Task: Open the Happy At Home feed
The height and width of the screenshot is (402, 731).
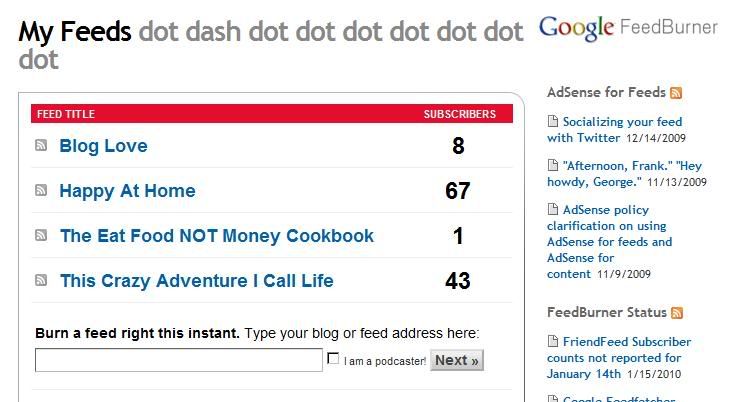Action: point(127,191)
